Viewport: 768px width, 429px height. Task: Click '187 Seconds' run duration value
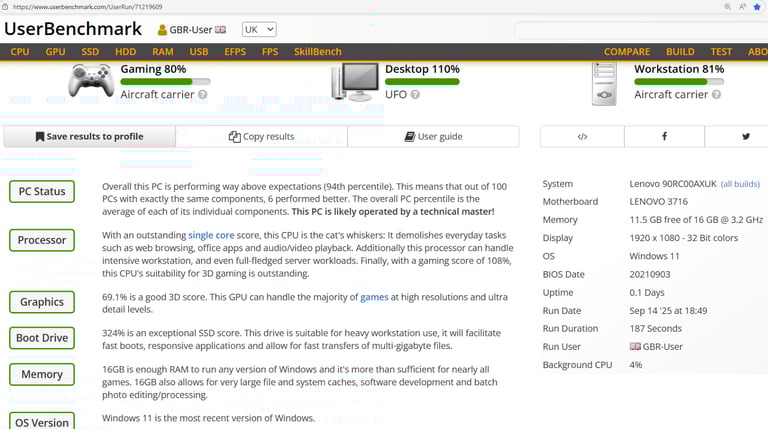(655, 329)
